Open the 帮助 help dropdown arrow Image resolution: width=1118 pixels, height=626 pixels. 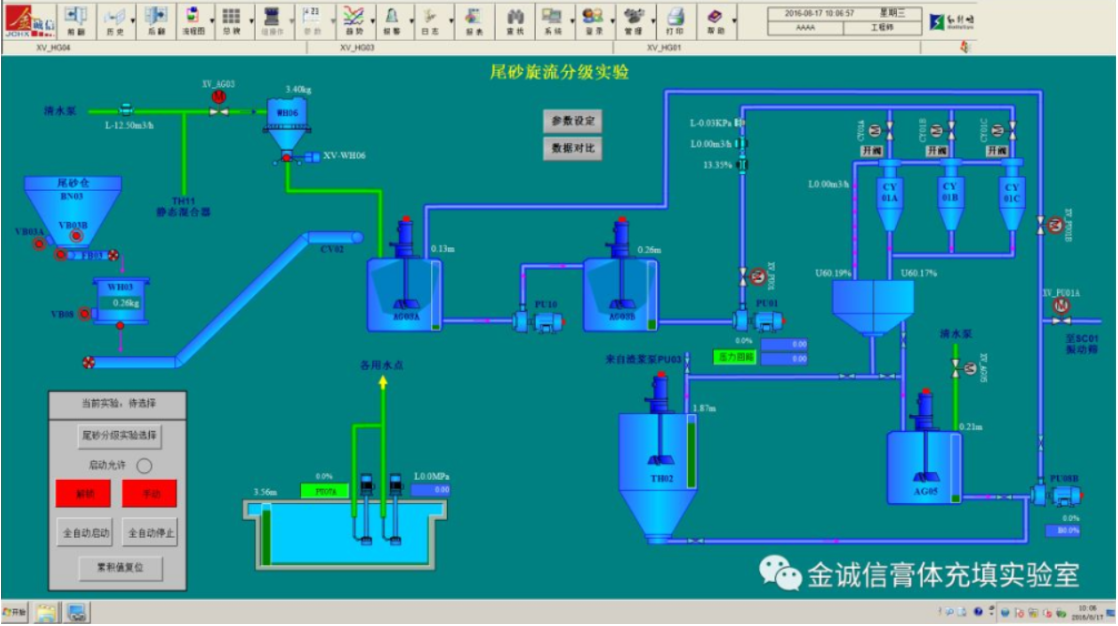pos(733,20)
